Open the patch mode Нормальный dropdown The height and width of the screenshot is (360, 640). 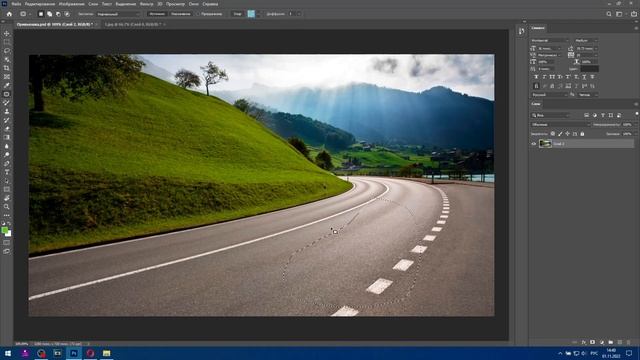(x=118, y=14)
